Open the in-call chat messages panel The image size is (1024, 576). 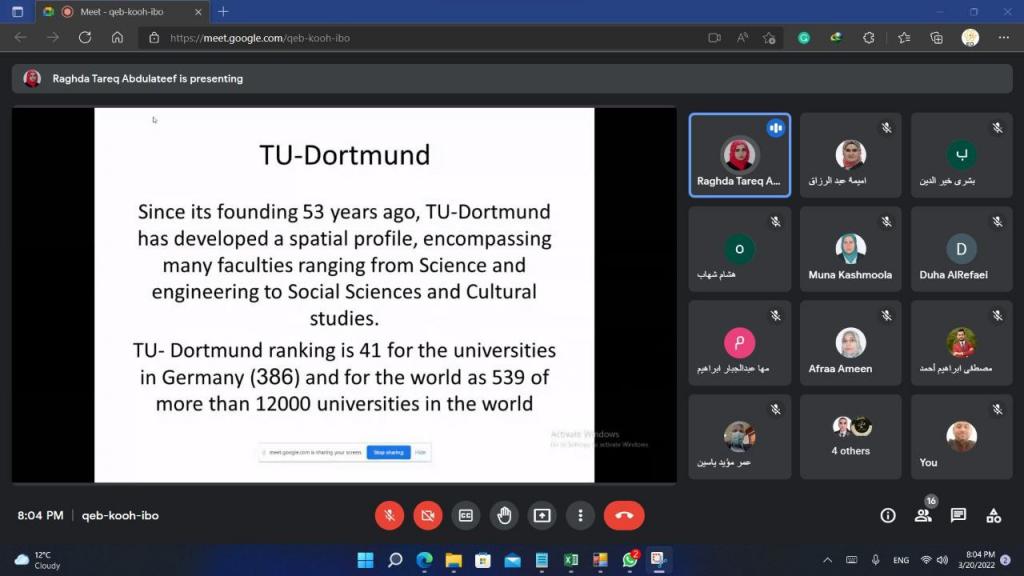pos(958,515)
